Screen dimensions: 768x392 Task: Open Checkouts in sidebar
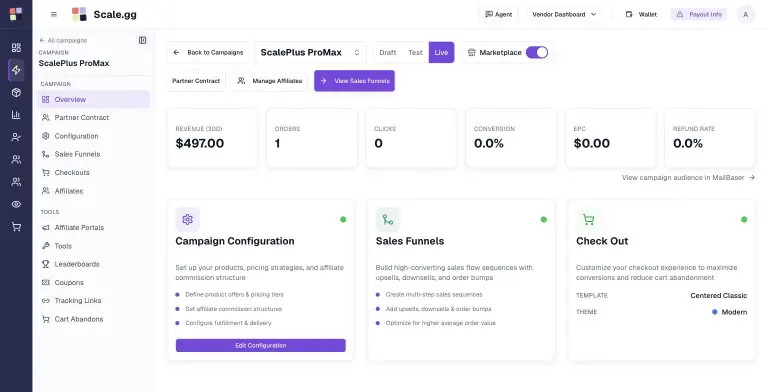[x=93, y=172]
